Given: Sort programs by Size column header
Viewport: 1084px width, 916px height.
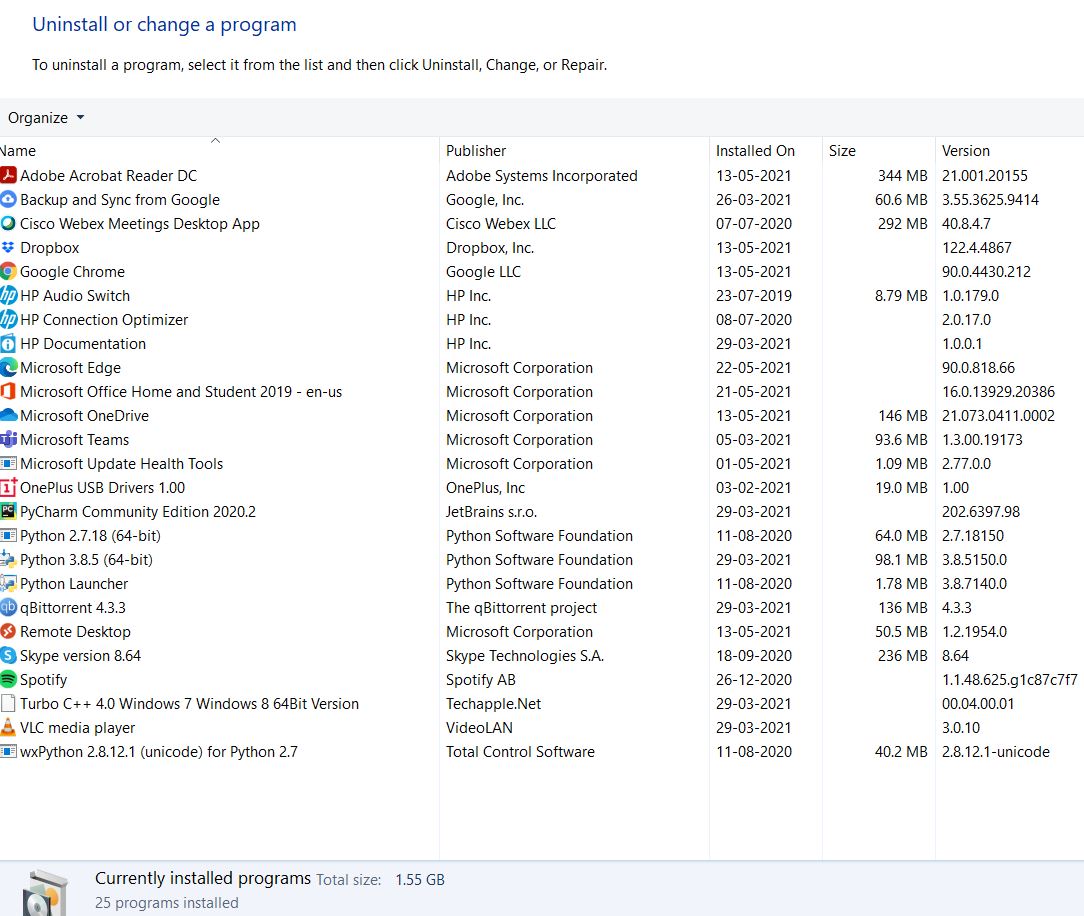Looking at the screenshot, I should coord(842,151).
